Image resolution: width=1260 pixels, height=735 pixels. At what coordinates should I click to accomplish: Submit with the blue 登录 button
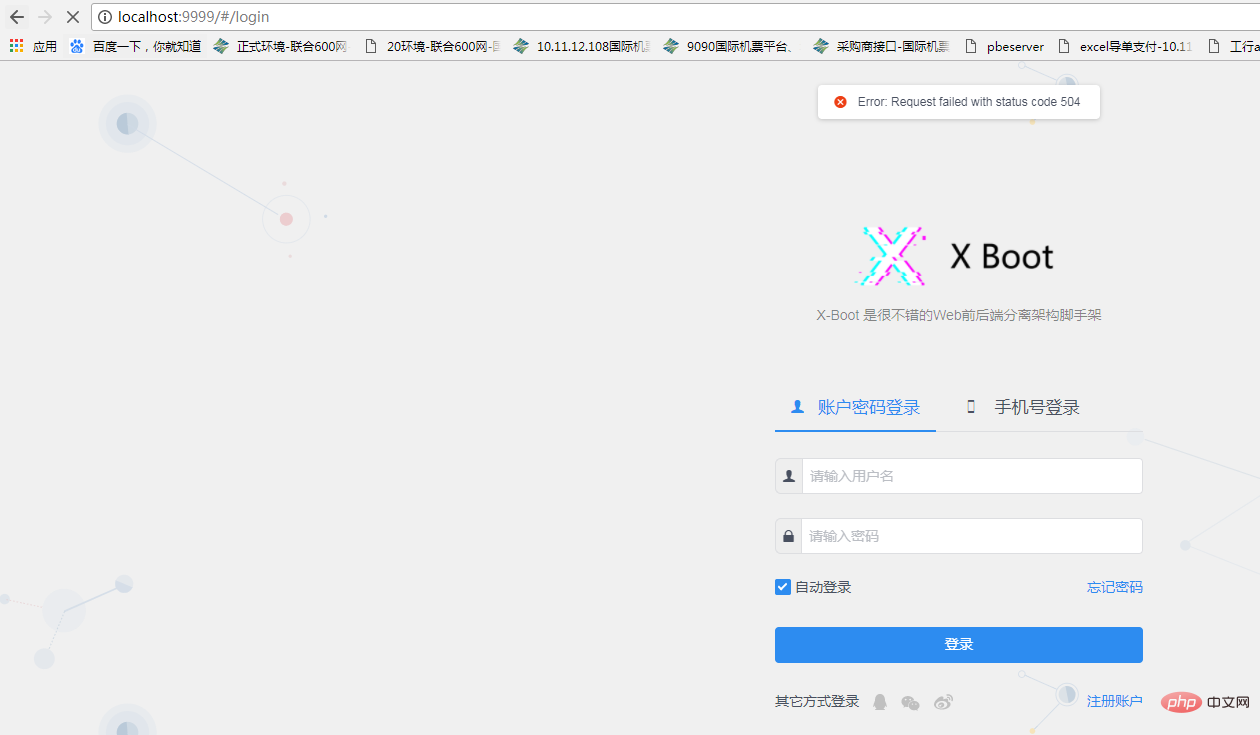click(959, 645)
